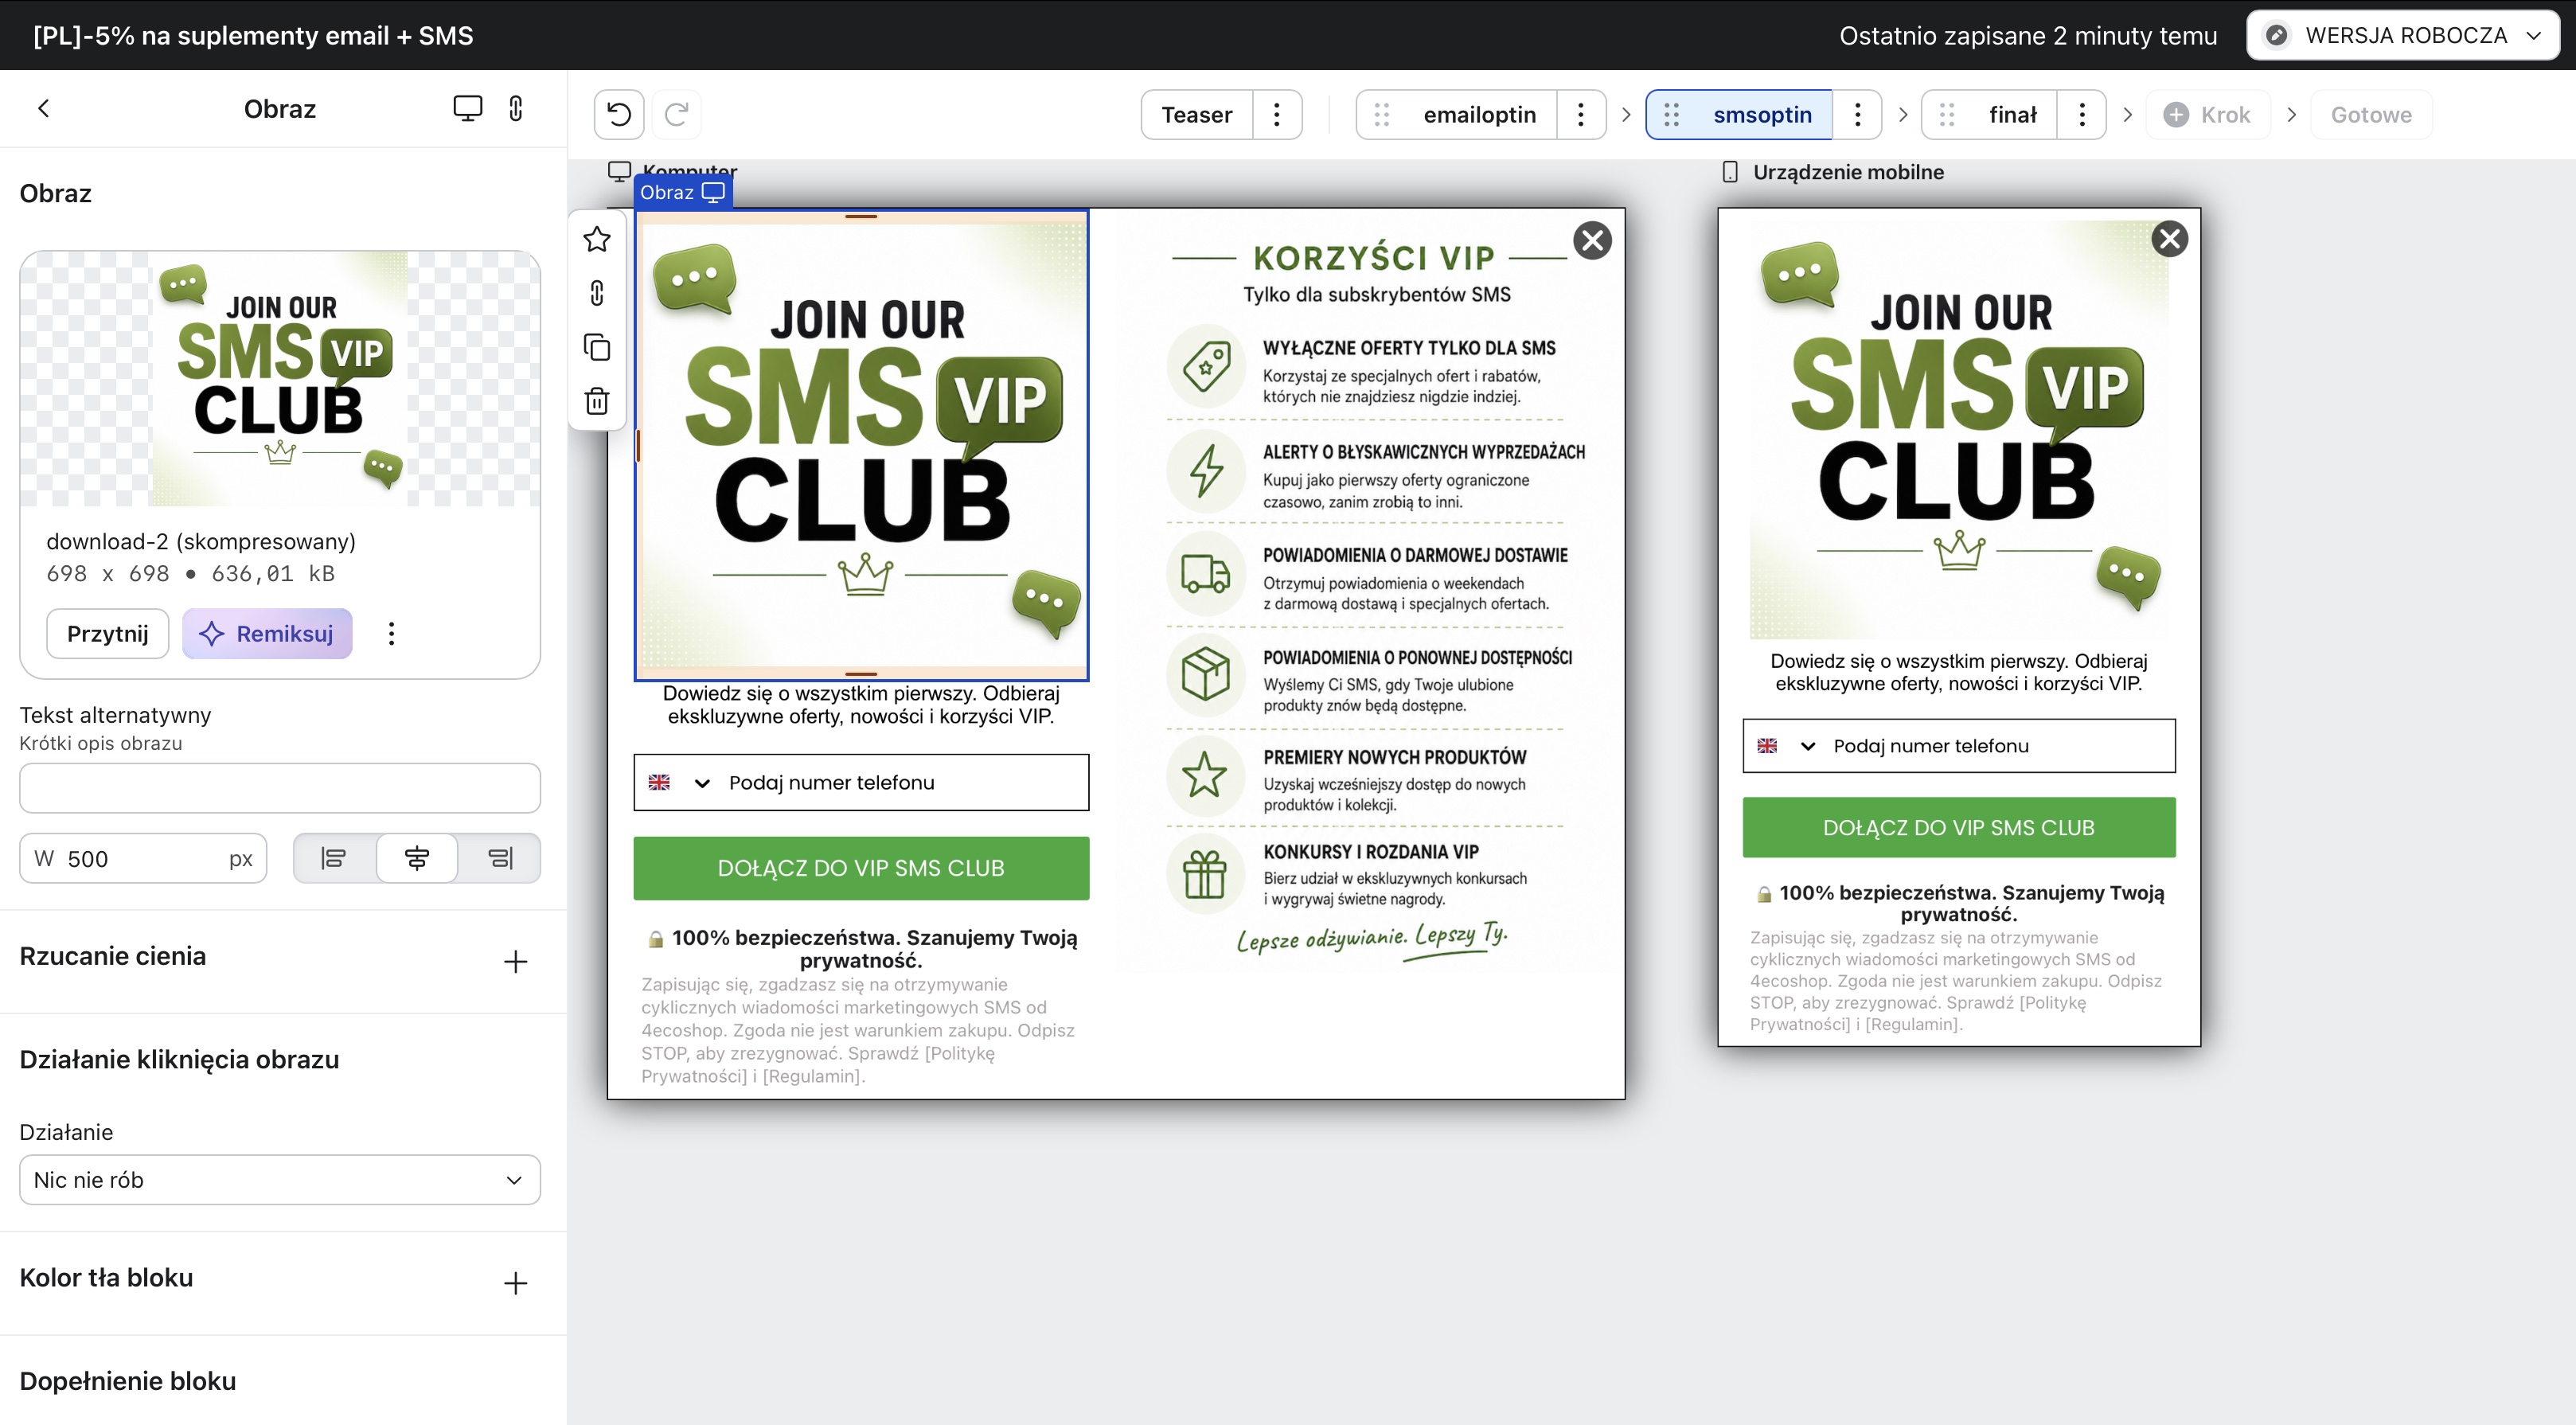The image size is (2576, 1425).
Task: Switch to the finał step
Action: click(x=2012, y=114)
